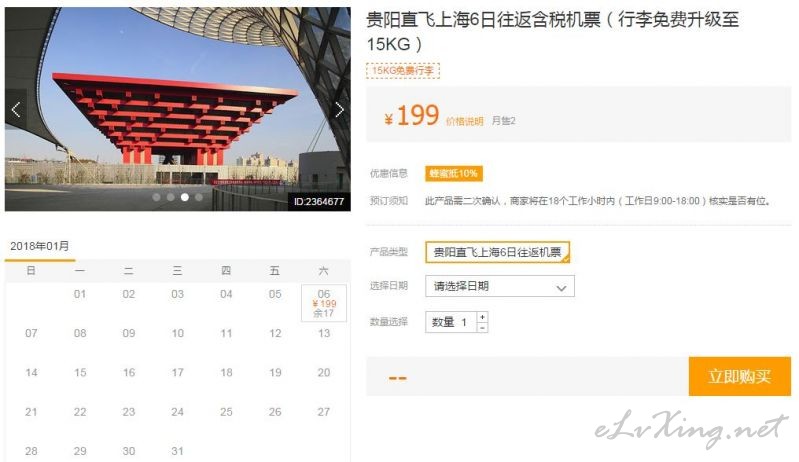This screenshot has width=799, height=462.
Task: Select the first carousel indicator dot
Action: [156, 197]
